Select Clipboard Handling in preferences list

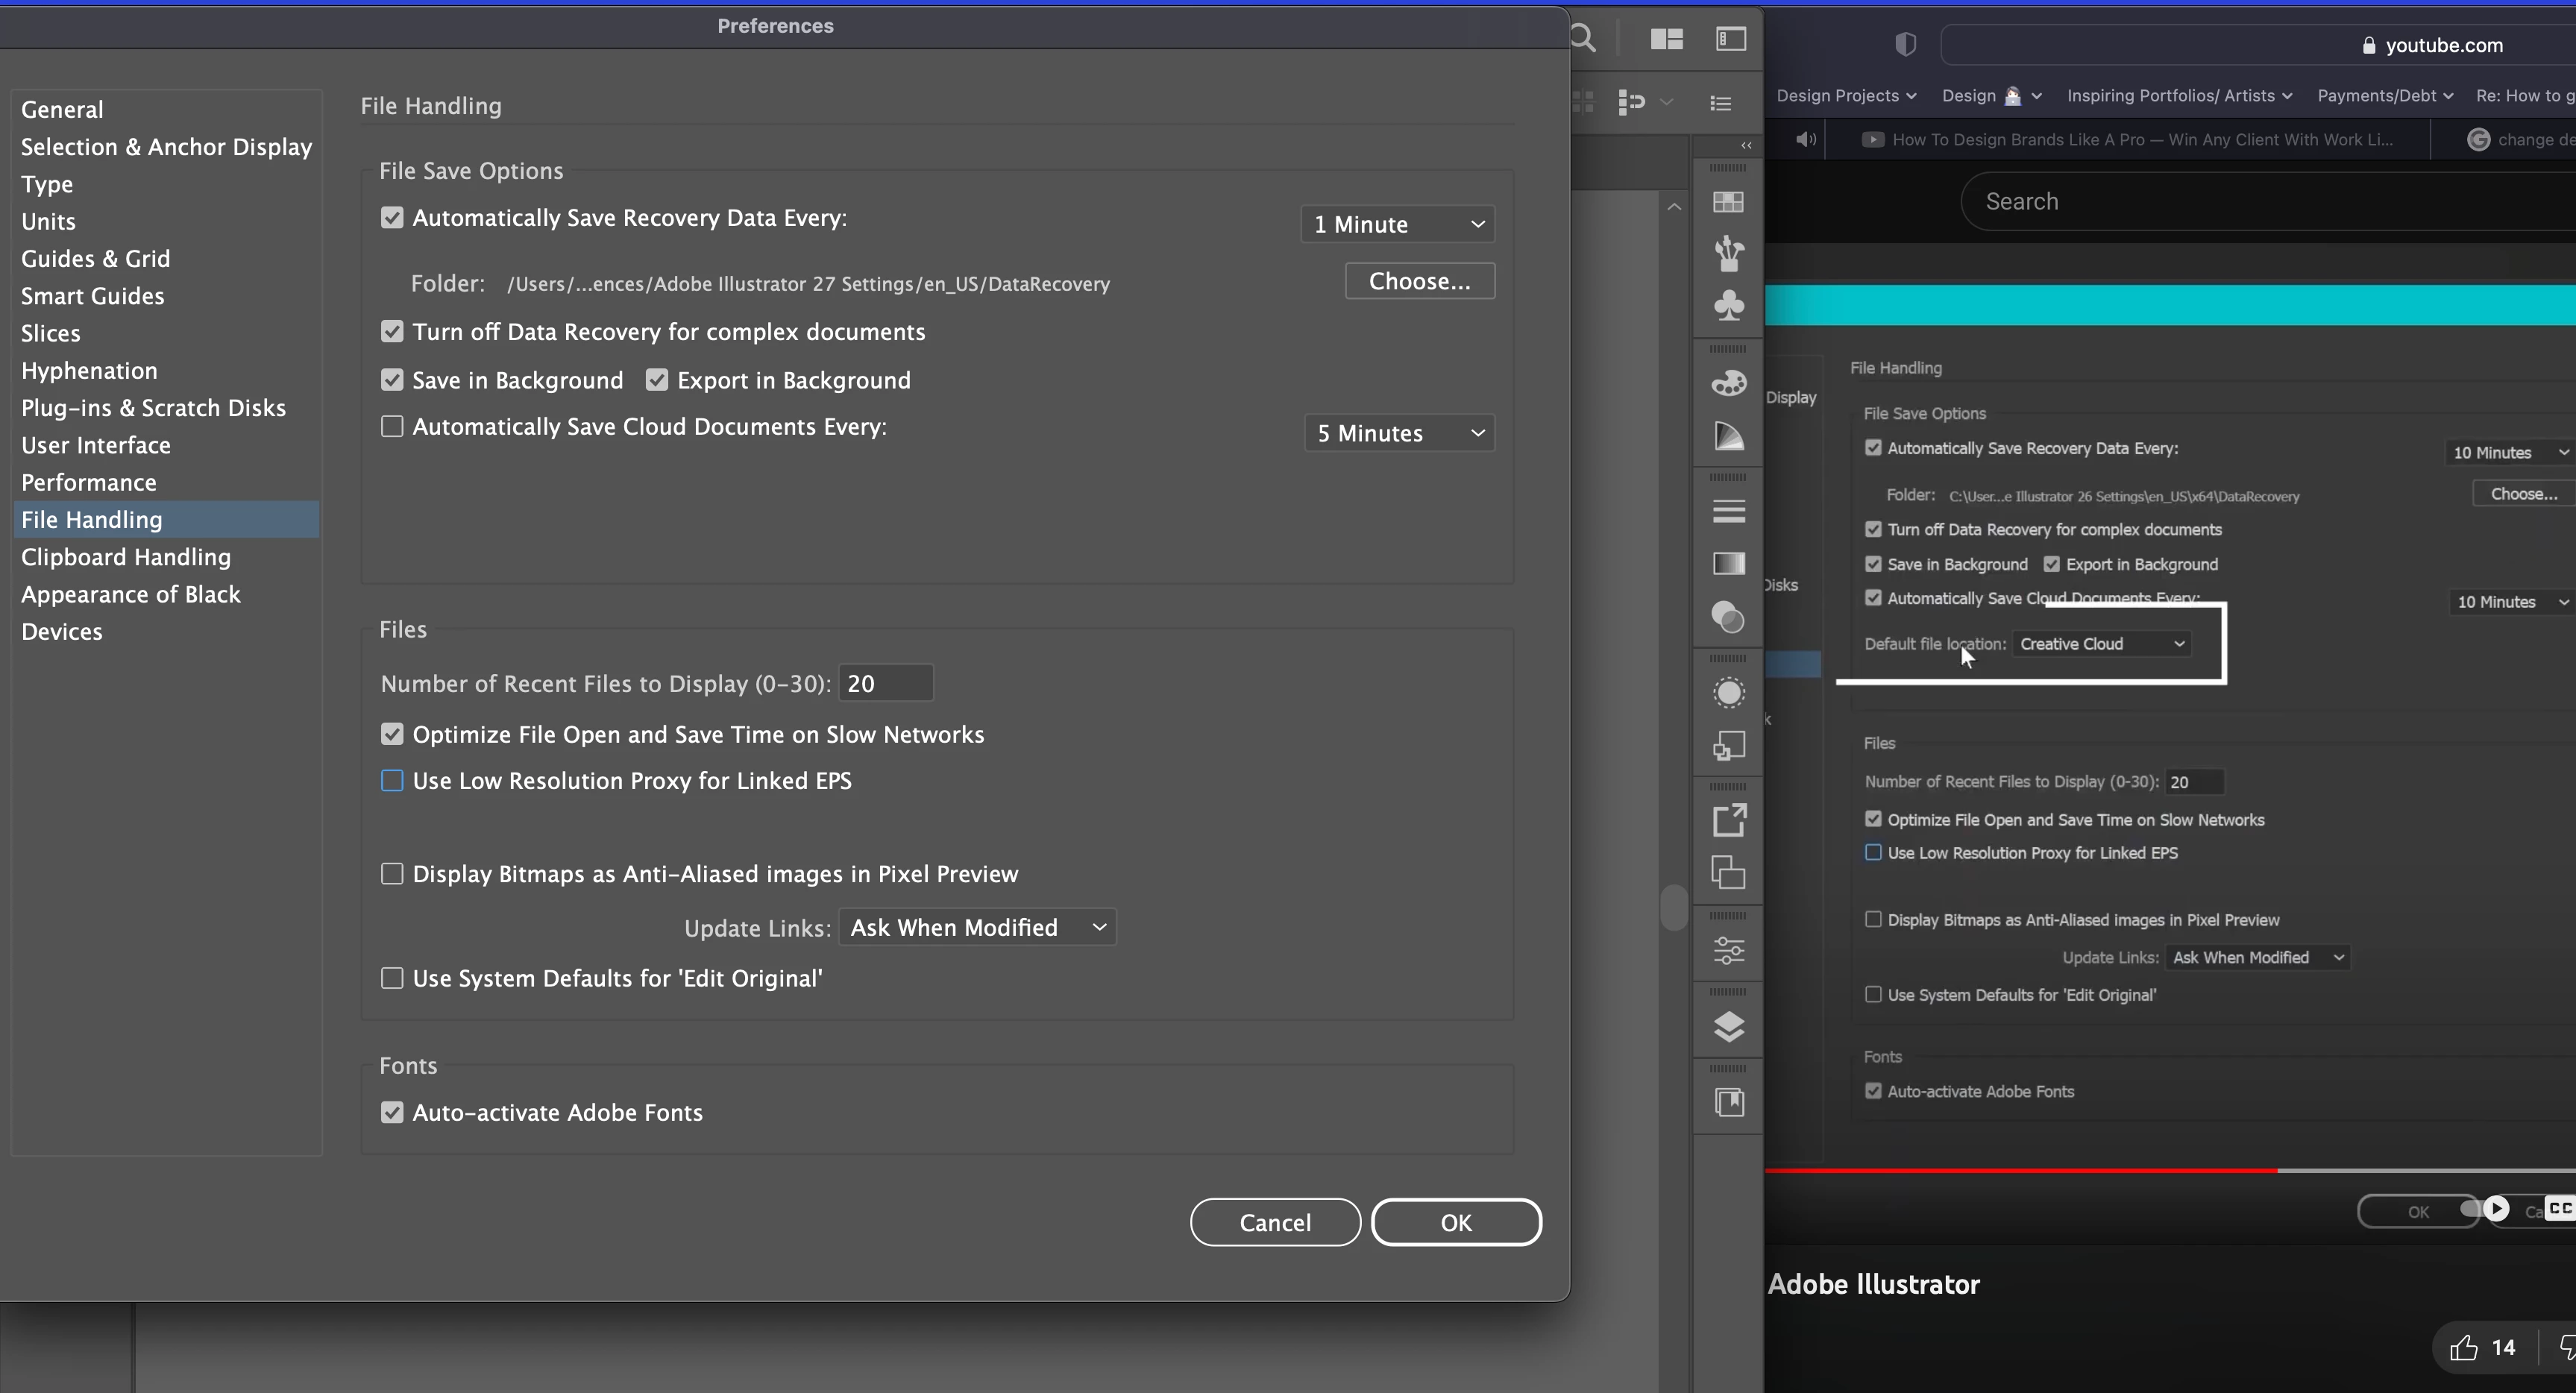coord(126,557)
